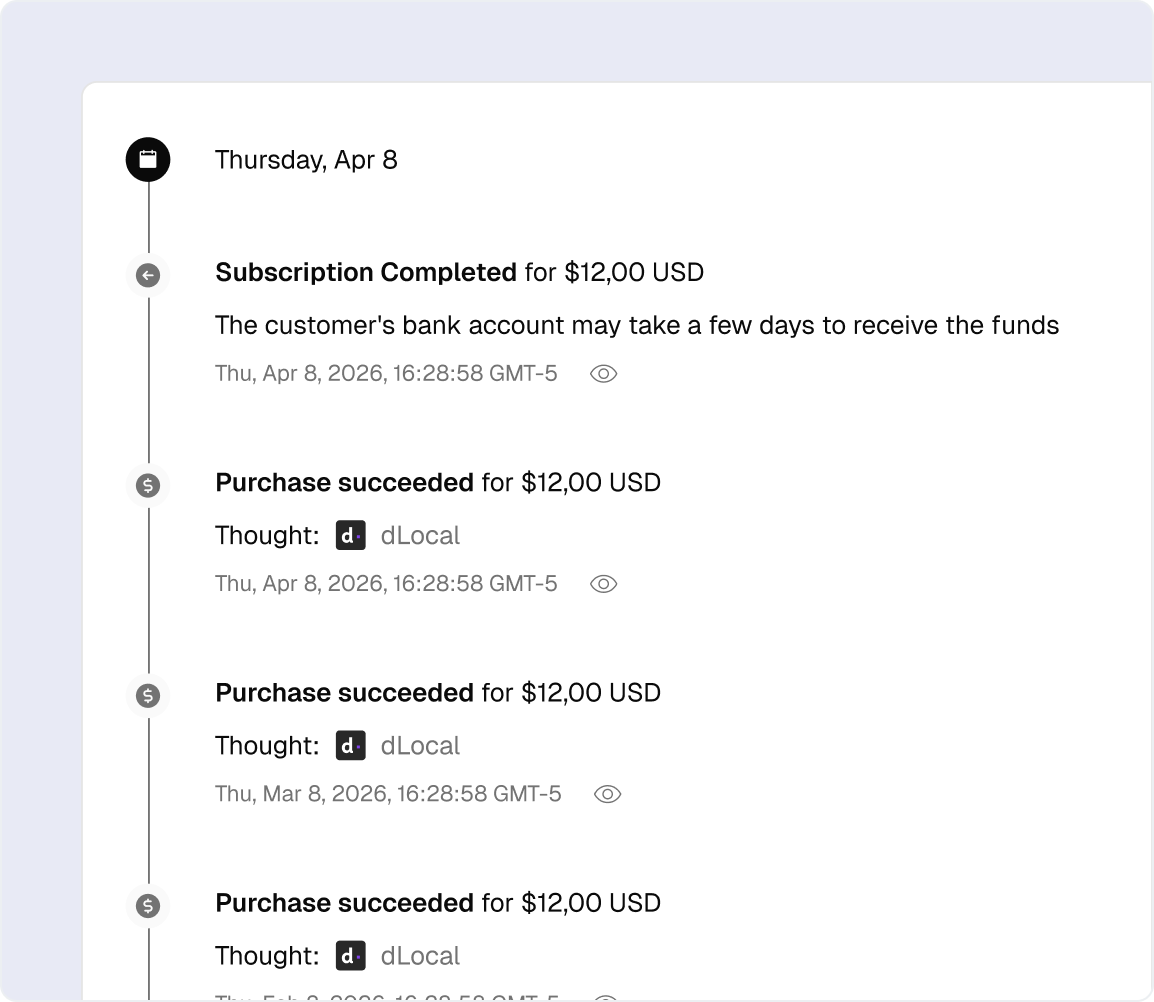This screenshot has width=1154, height=1002.
Task: Open the Subscription Completed event title
Action: coord(365,272)
